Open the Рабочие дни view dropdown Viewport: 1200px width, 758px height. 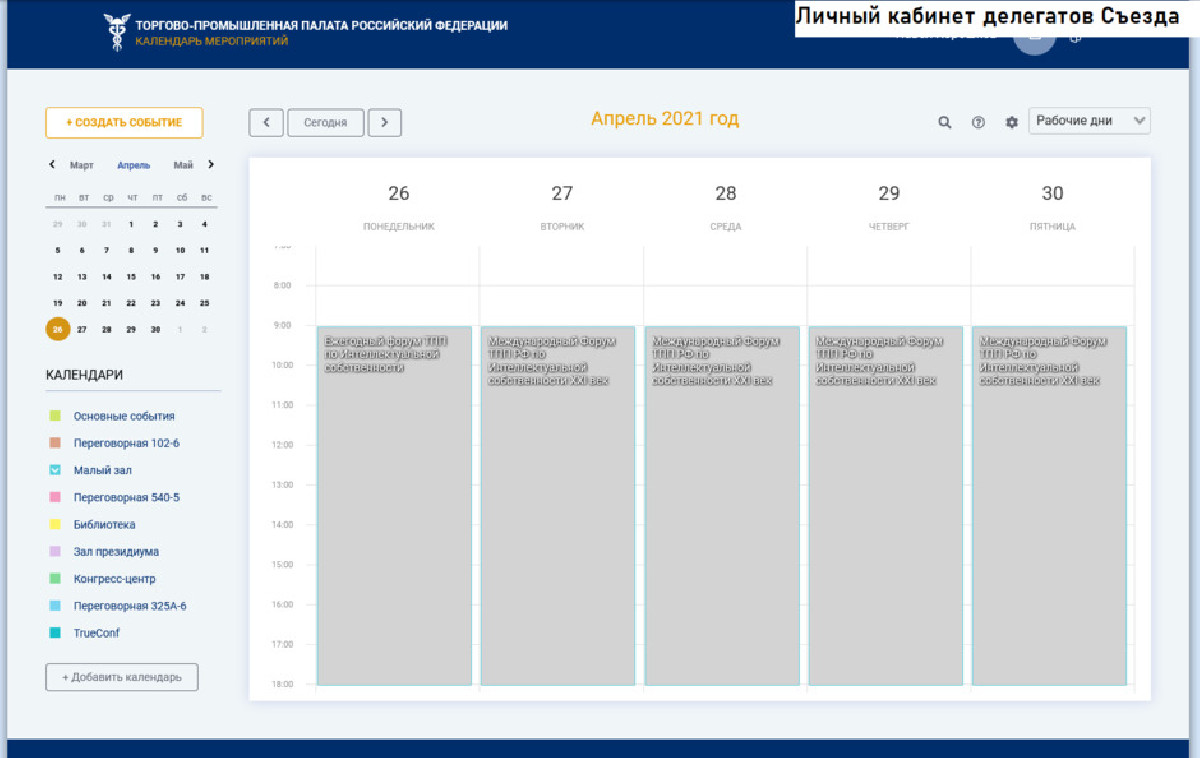tap(1089, 121)
